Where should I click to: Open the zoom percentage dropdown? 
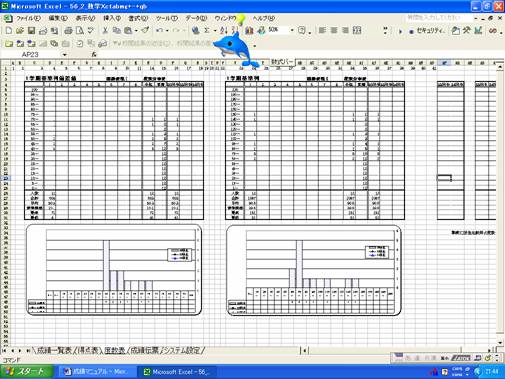click(292, 30)
